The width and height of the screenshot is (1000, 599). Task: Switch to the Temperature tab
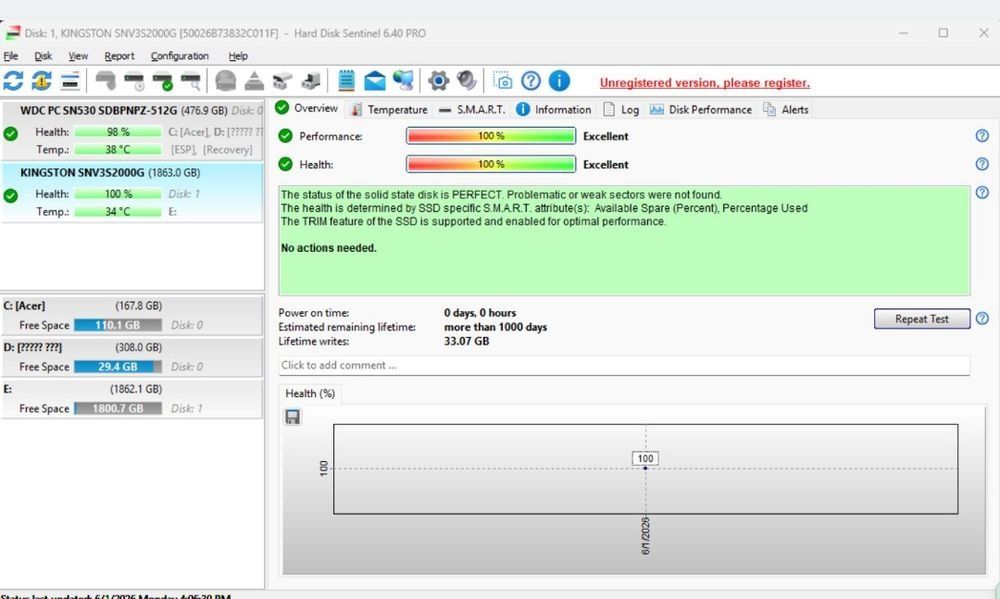389,110
